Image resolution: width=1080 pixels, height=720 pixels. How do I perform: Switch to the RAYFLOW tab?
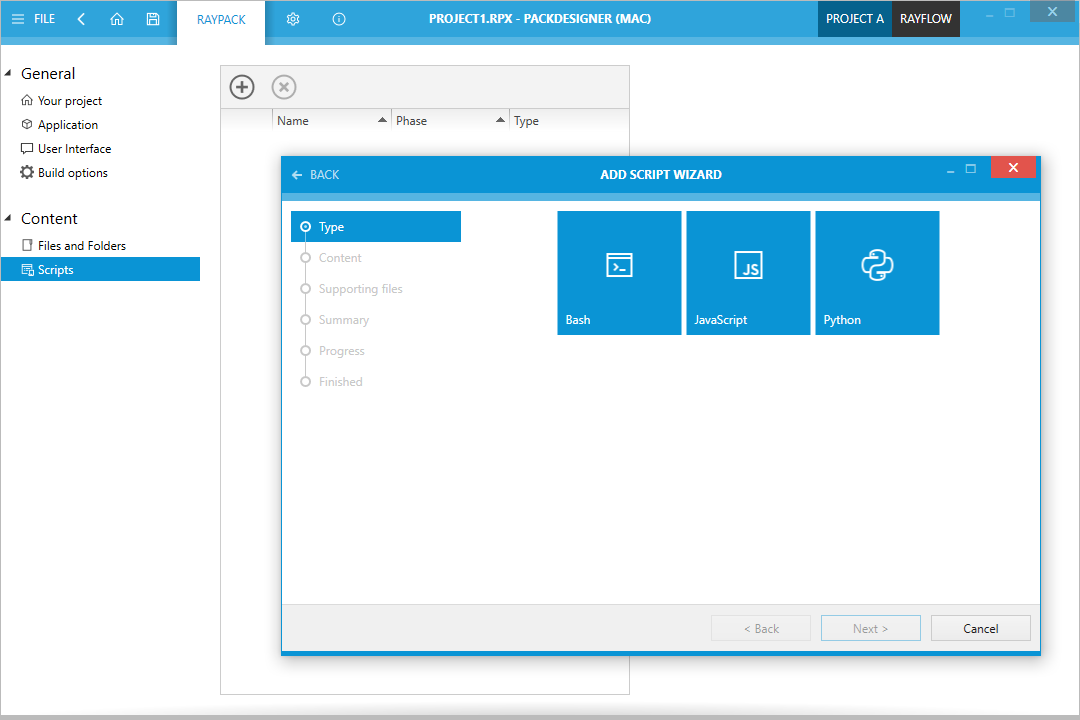(x=925, y=19)
